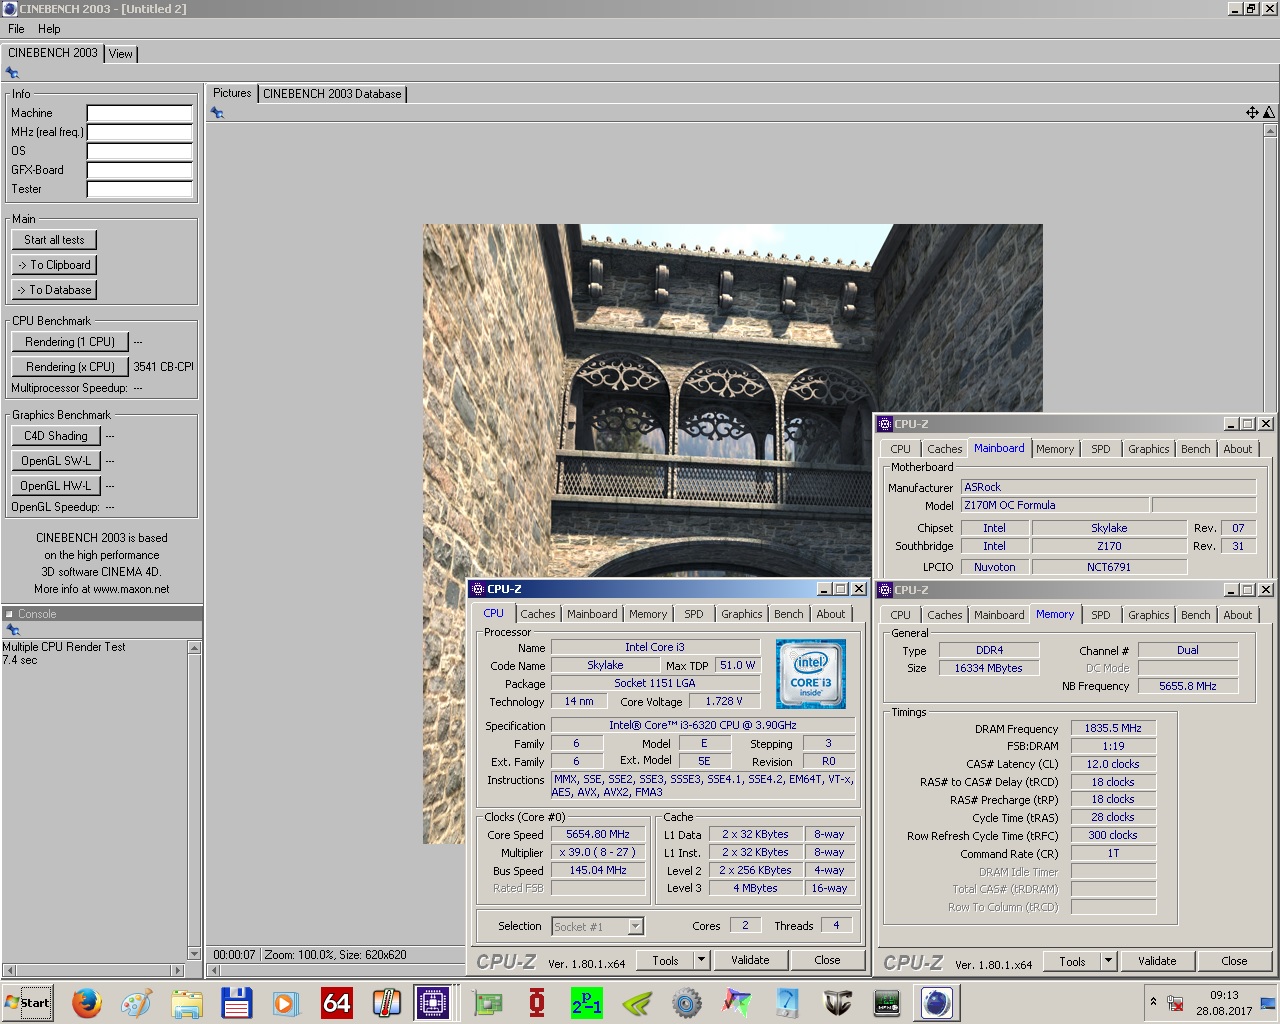Image resolution: width=1280 pixels, height=1024 pixels.
Task: Click Tools button in CPU-Z CPU window
Action: coord(665,960)
